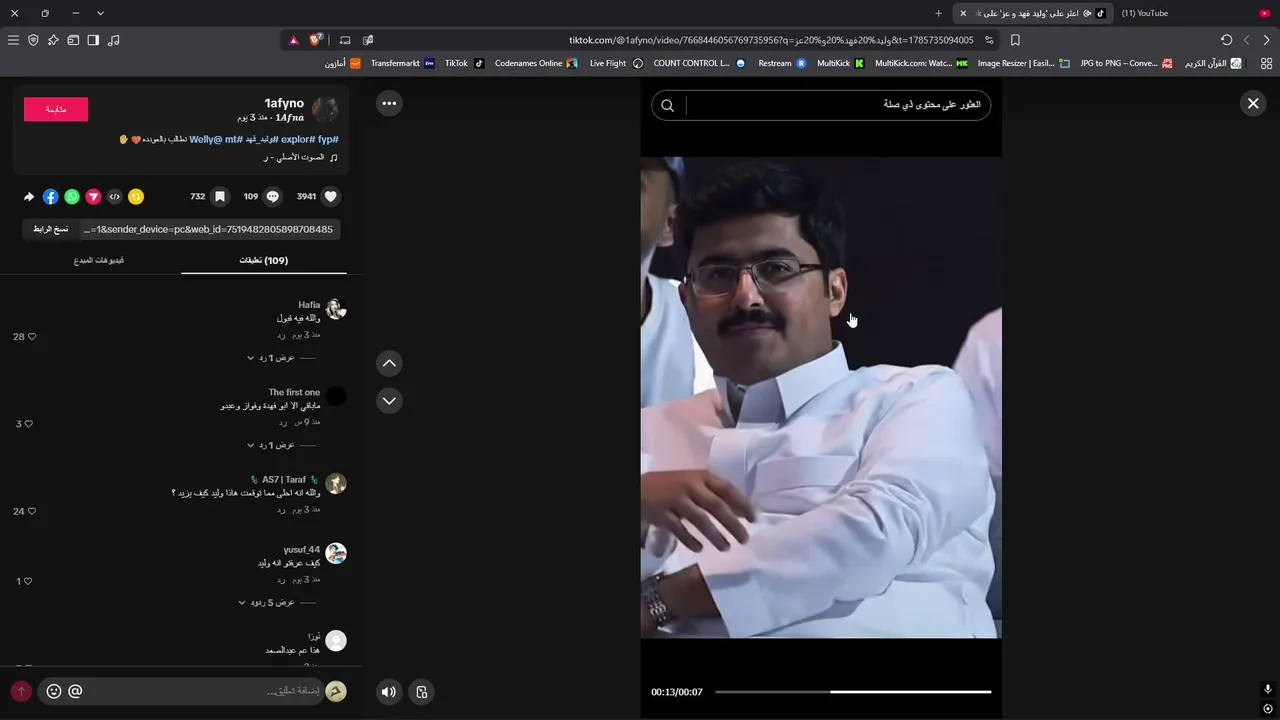Open comments via the speech bubble icon
Image resolution: width=1280 pixels, height=720 pixels.
tap(272, 197)
